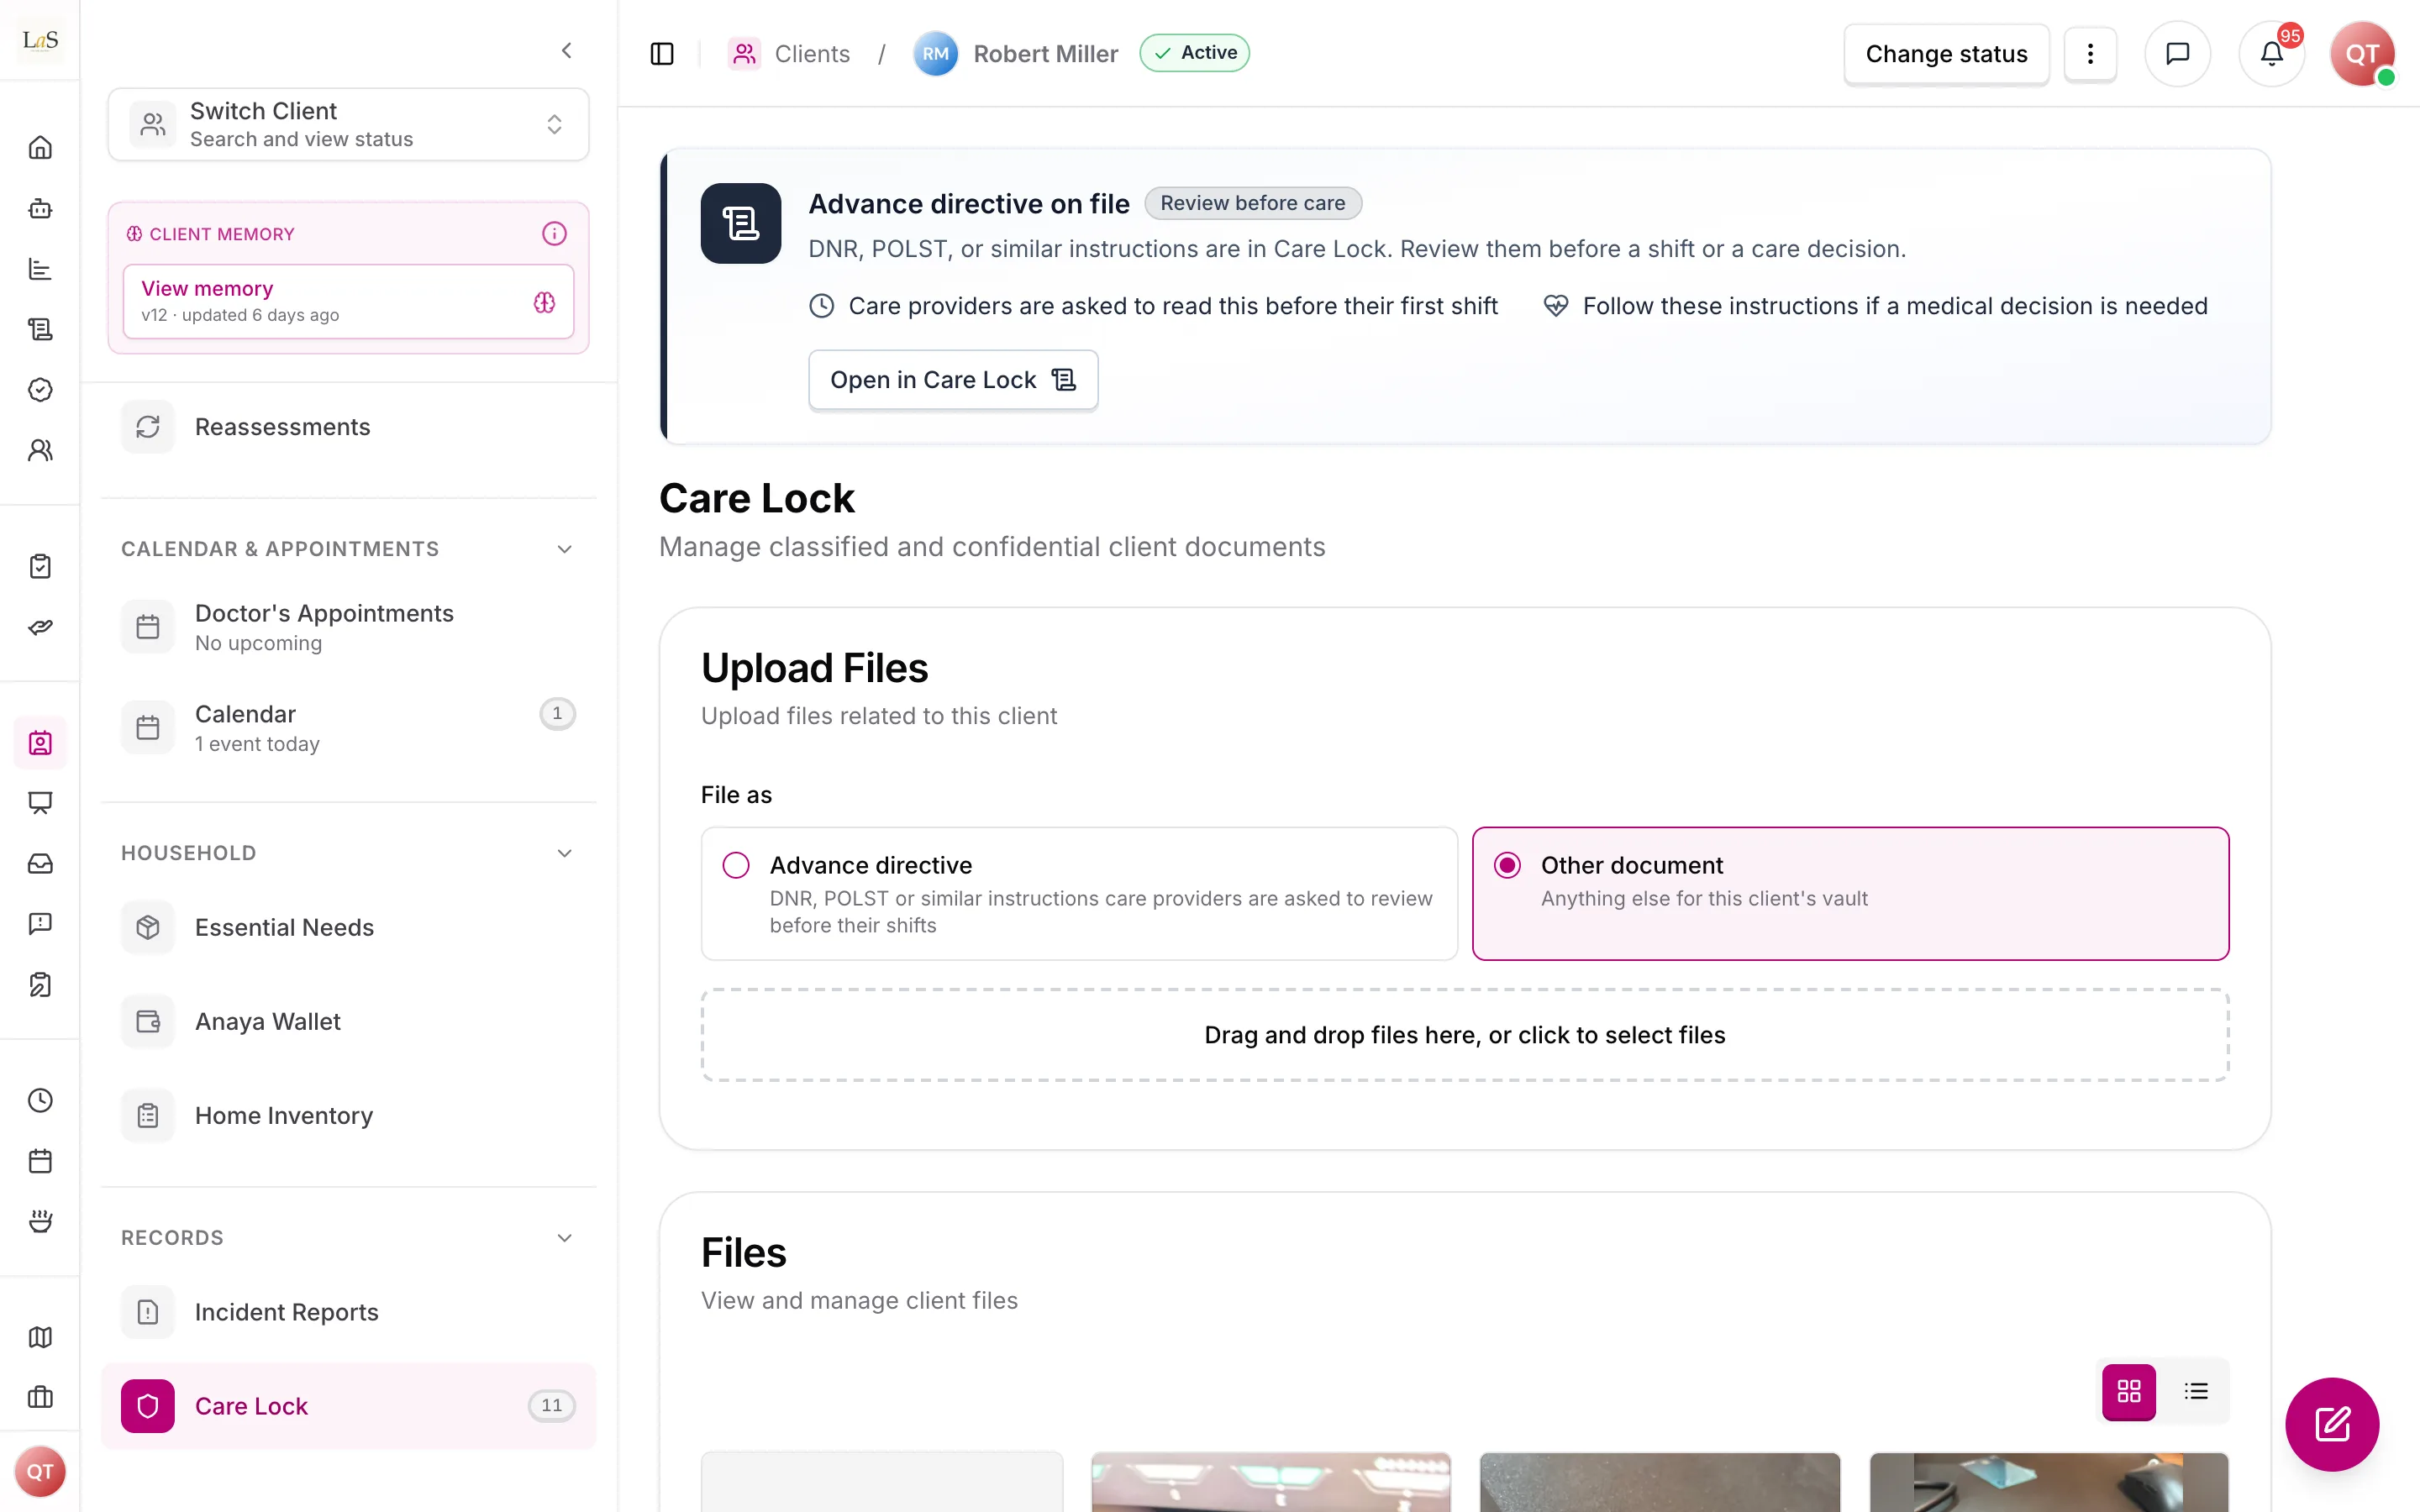Image resolution: width=2420 pixels, height=1512 pixels.
Task: Collapse the client sidebar with back chevron
Action: [x=567, y=50]
